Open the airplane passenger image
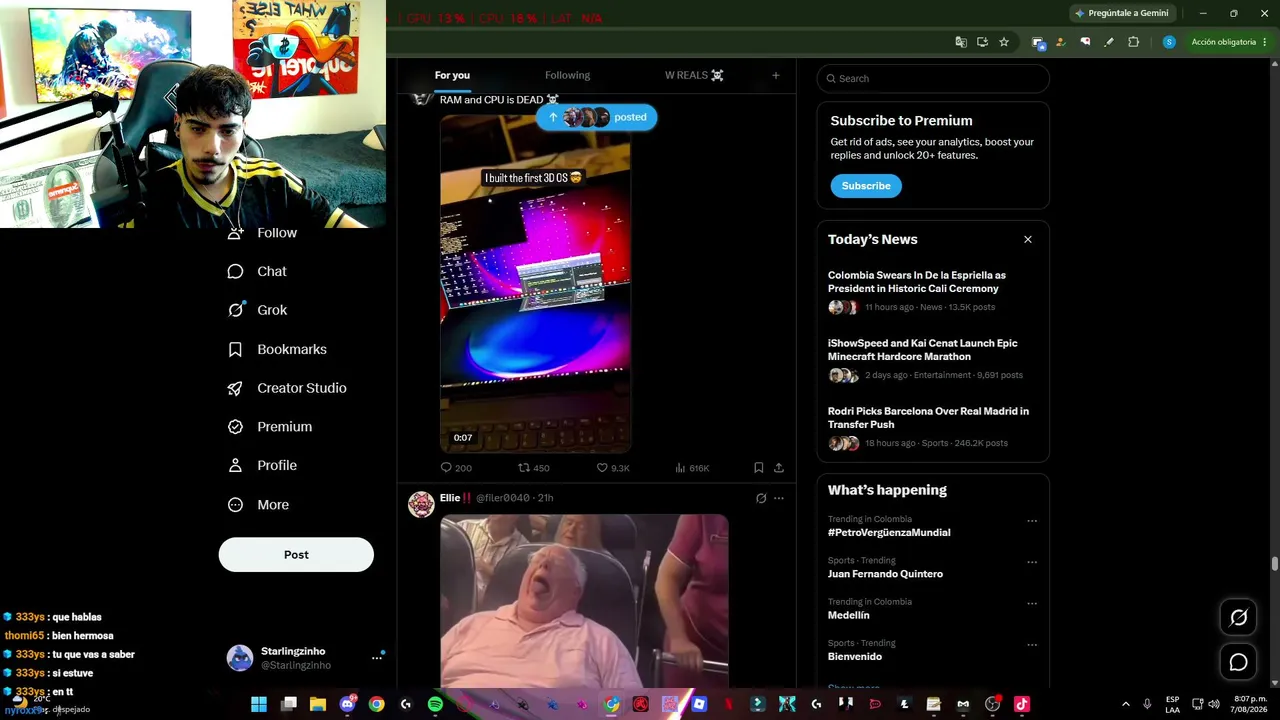The width and height of the screenshot is (1280, 720). 584,601
